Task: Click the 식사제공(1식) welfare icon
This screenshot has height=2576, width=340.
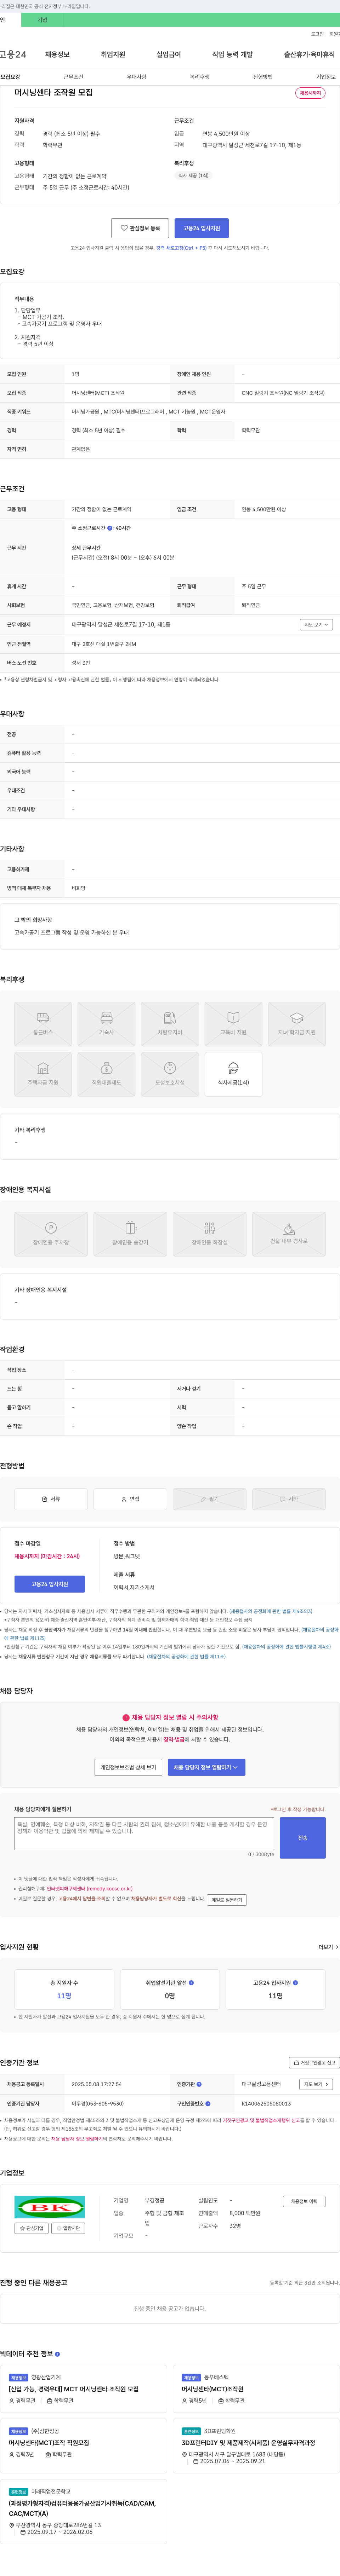Action: [233, 1068]
